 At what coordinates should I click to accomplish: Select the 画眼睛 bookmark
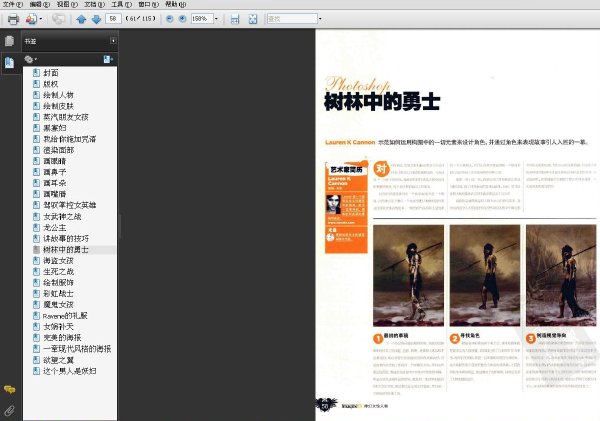[x=55, y=161]
